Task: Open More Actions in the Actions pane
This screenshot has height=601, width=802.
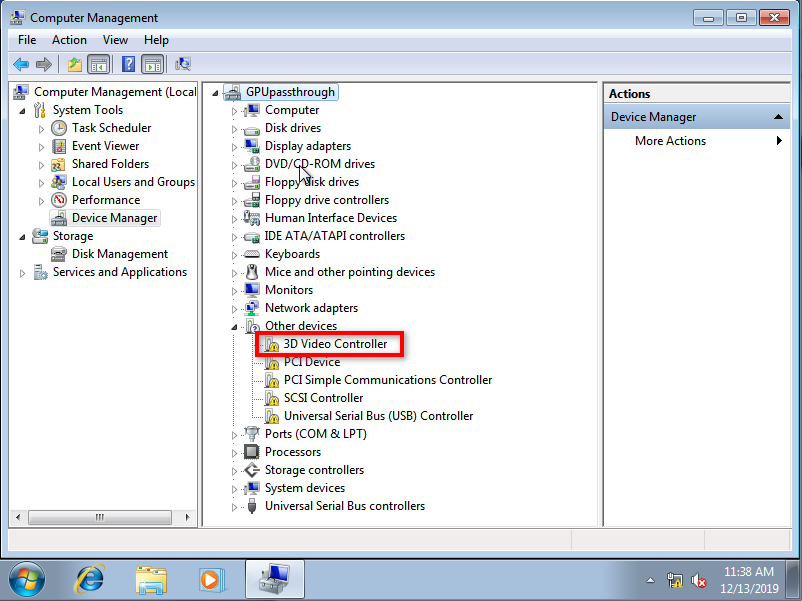Action: [x=670, y=140]
